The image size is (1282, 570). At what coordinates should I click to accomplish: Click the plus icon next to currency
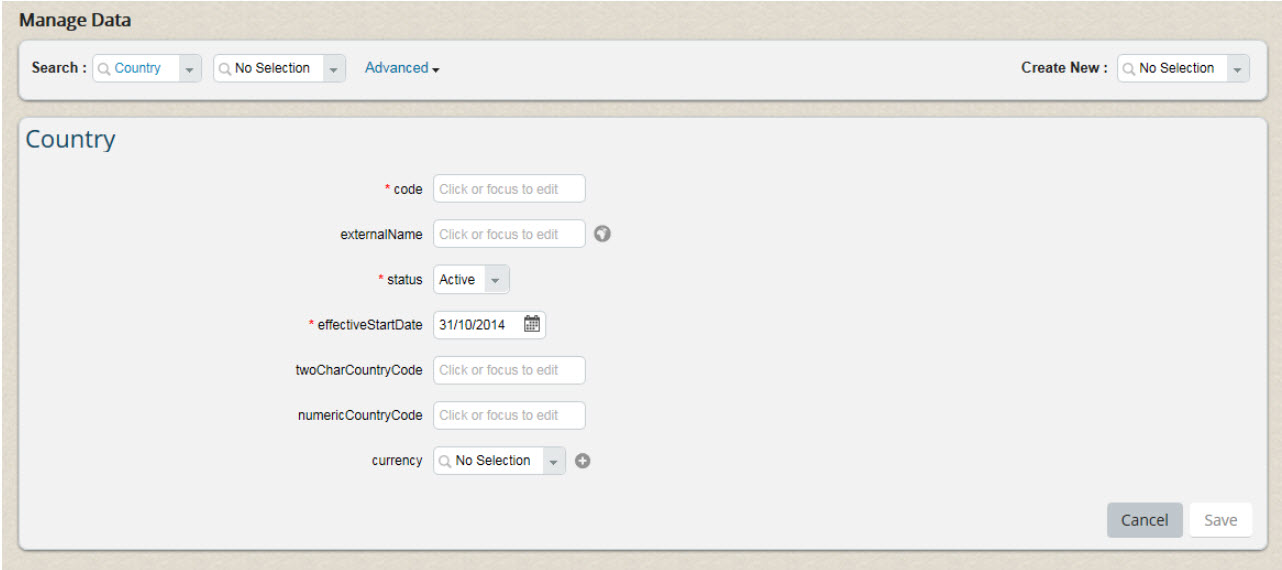(x=583, y=461)
